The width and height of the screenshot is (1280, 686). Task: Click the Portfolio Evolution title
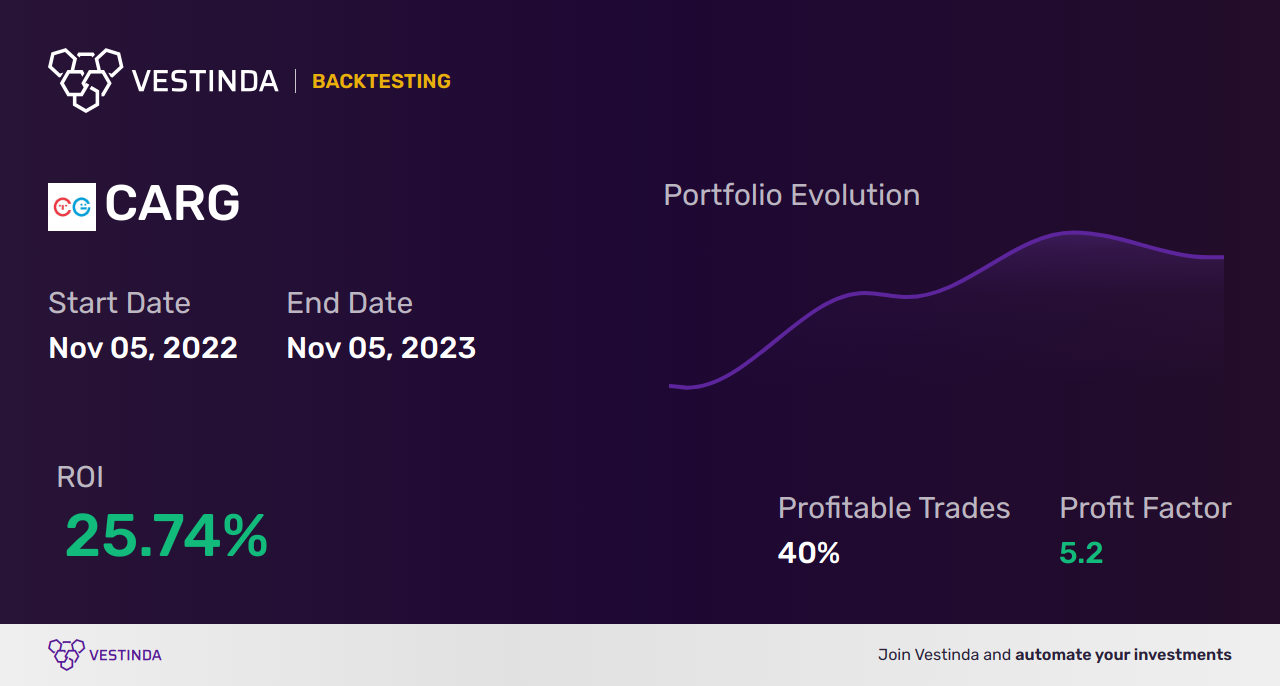(792, 195)
